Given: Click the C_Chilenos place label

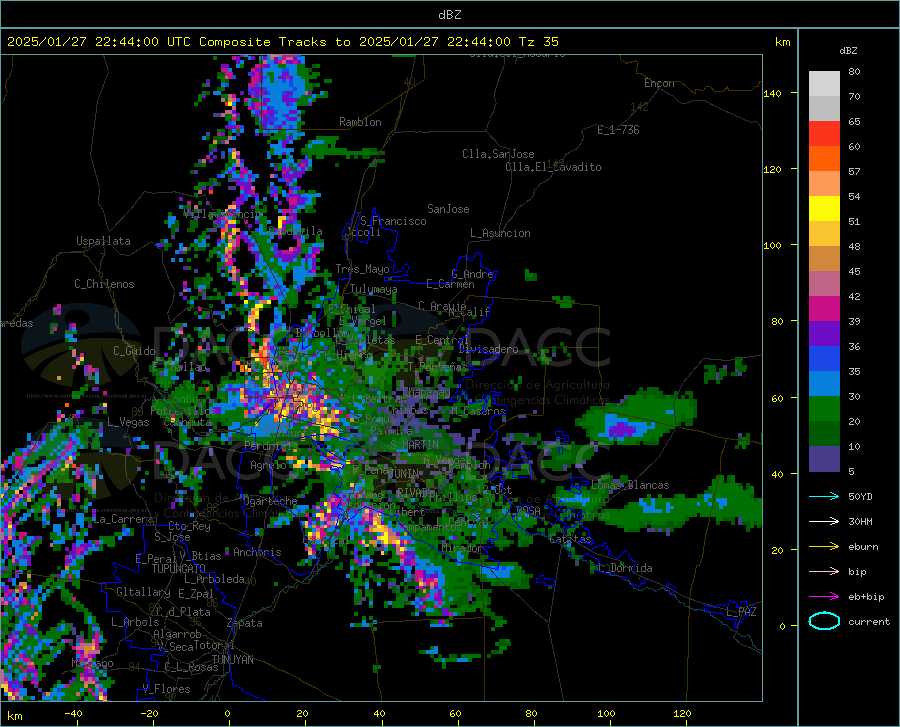Looking at the screenshot, I should (x=104, y=284).
